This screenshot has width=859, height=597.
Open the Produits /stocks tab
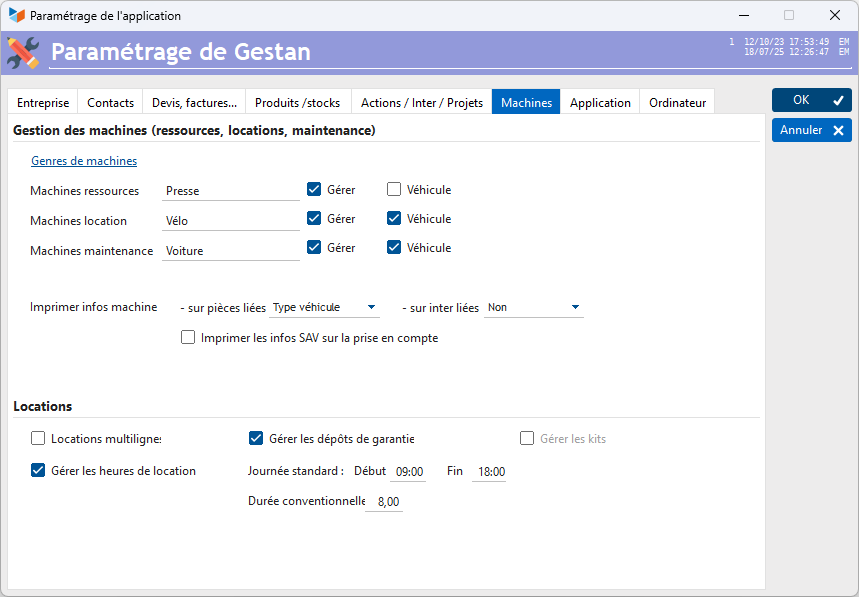[x=297, y=103]
